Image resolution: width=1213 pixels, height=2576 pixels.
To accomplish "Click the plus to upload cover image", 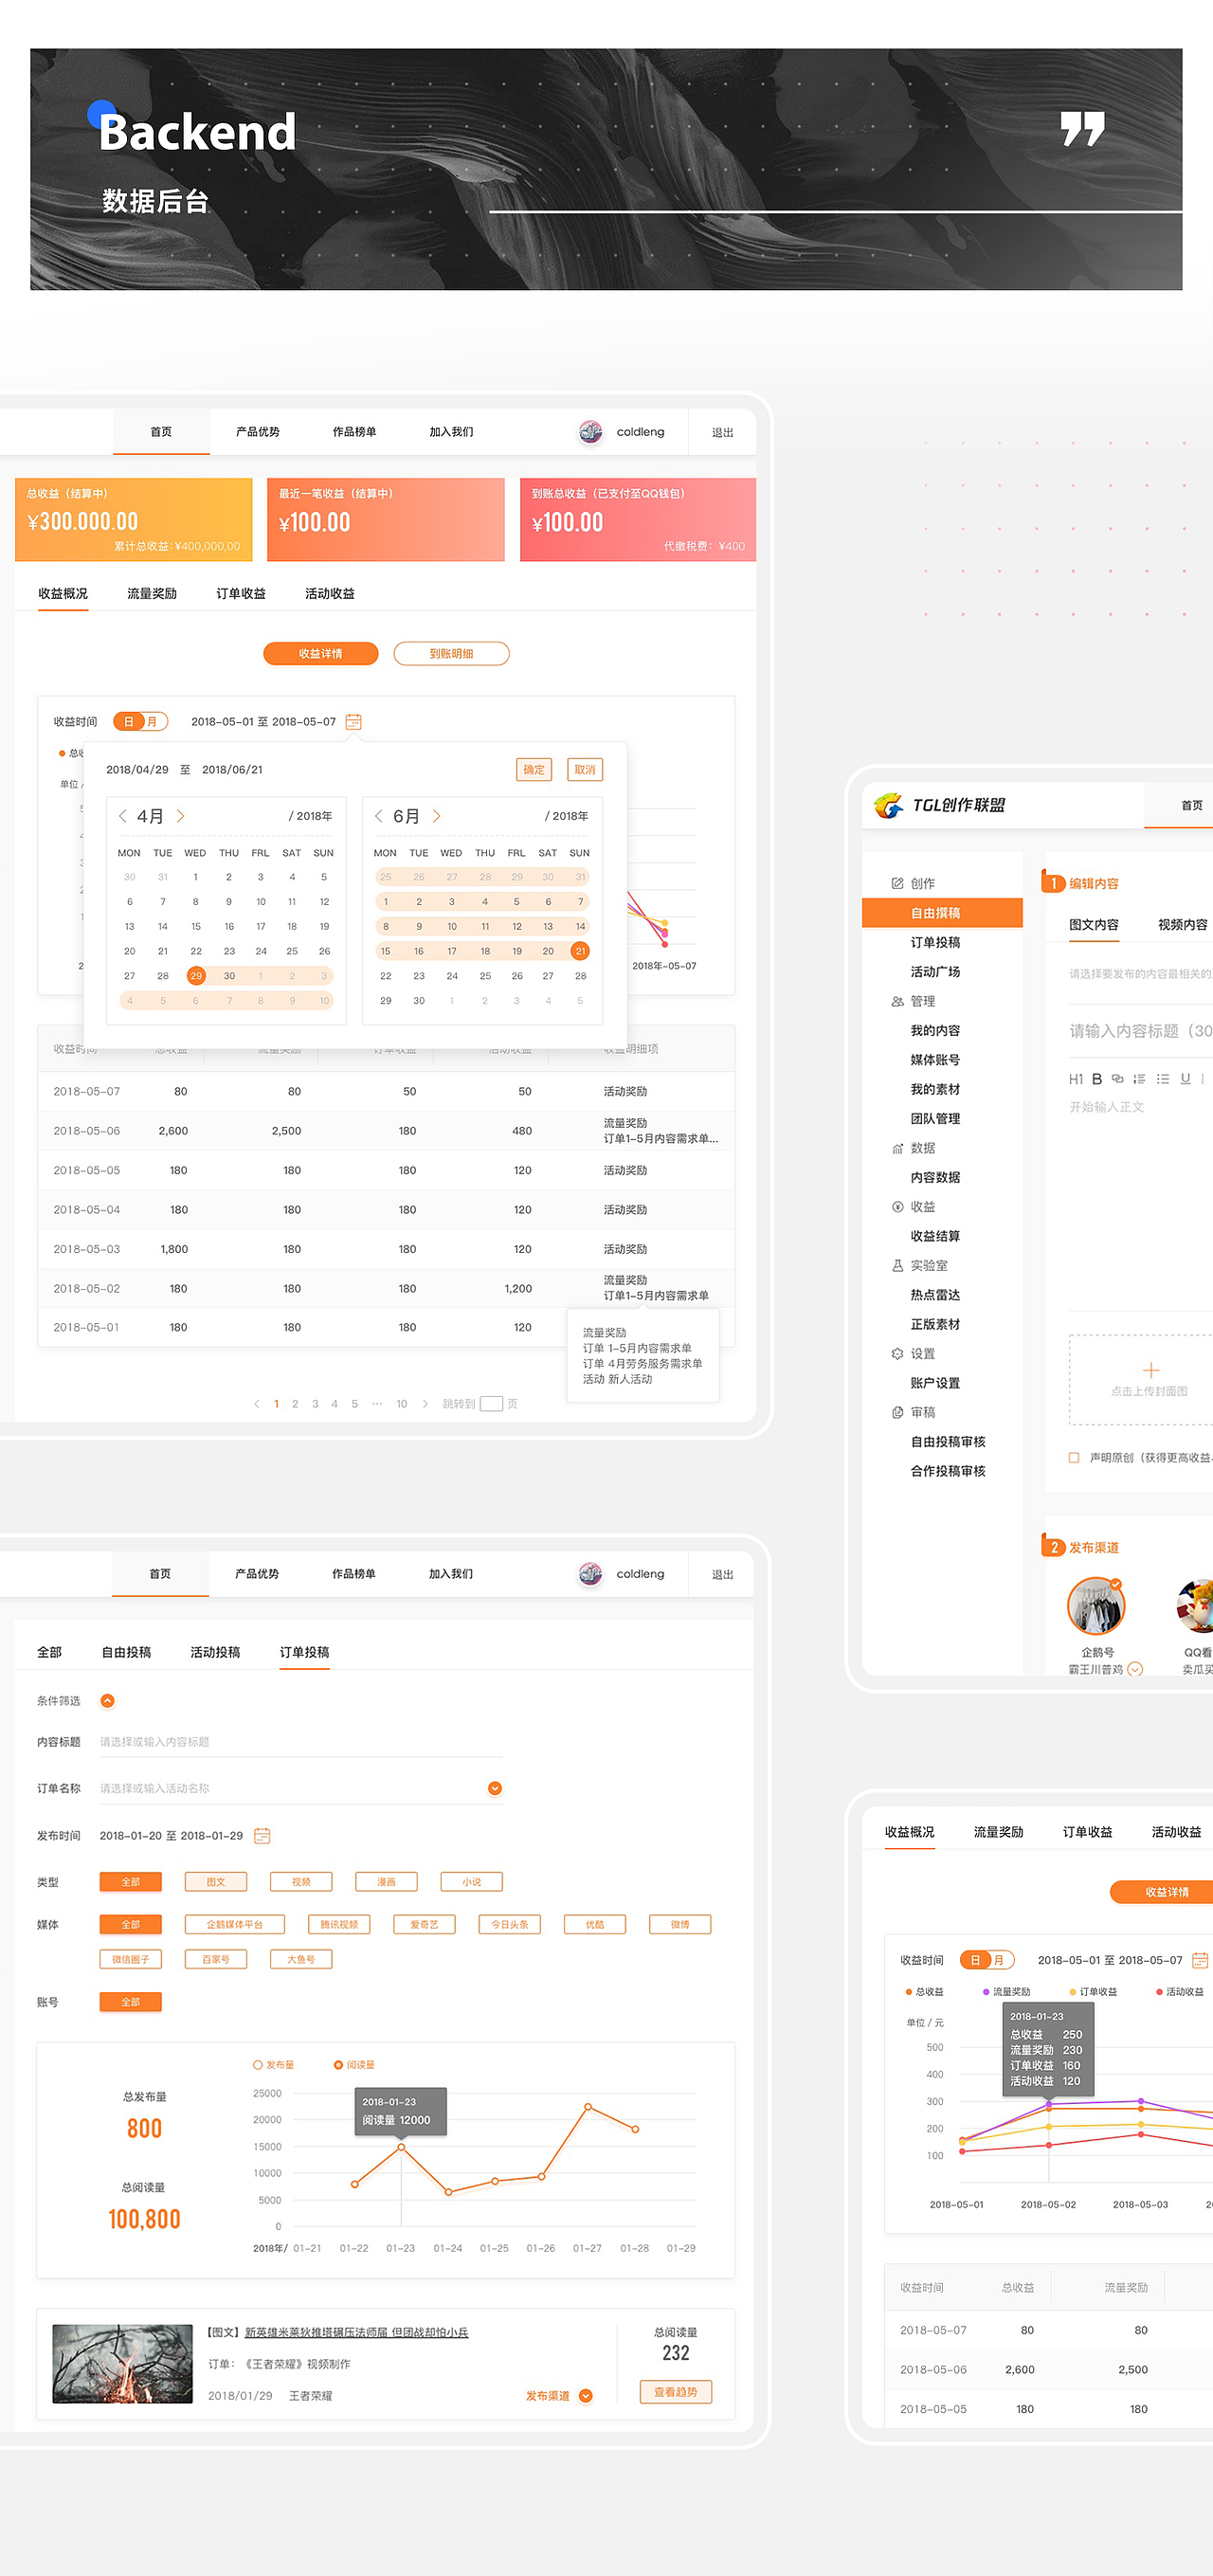I will (1150, 1370).
